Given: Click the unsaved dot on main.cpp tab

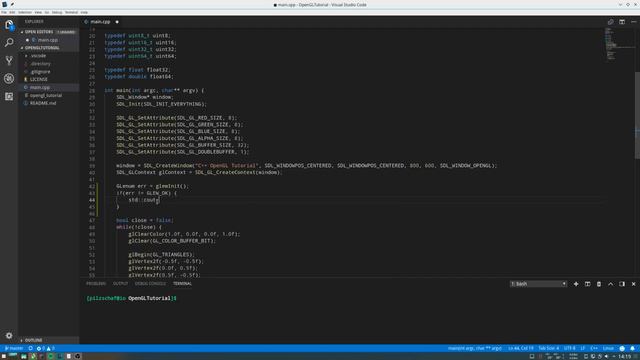Looking at the screenshot, I should [x=117, y=22].
